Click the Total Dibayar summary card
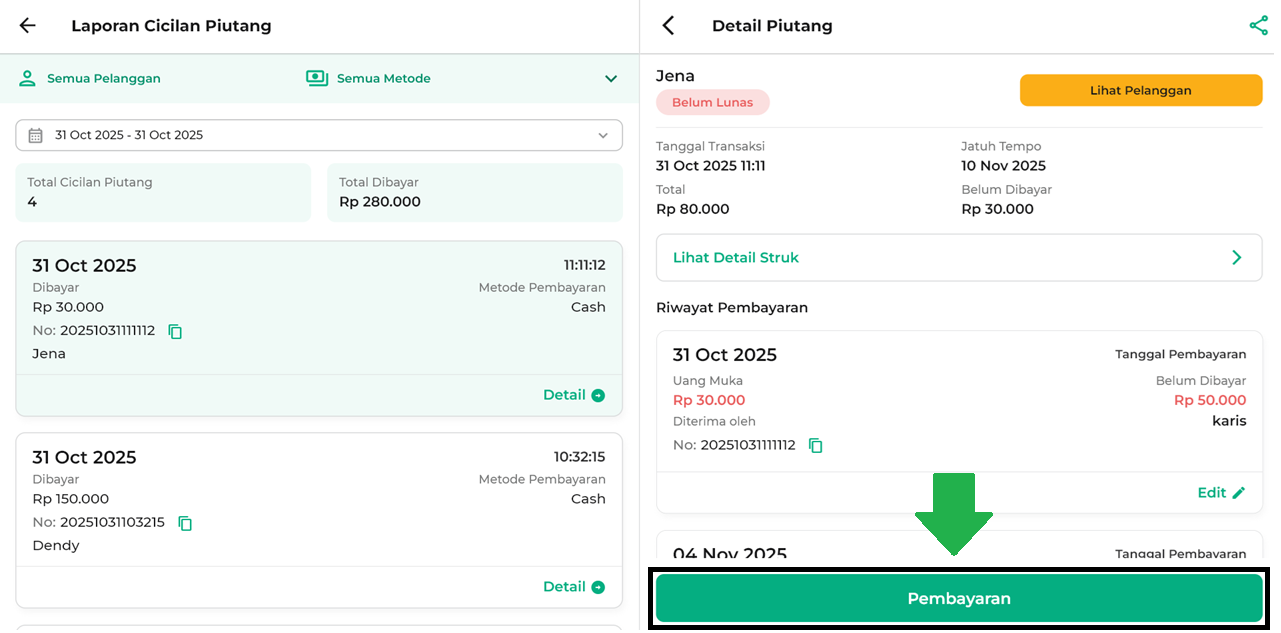 point(474,192)
